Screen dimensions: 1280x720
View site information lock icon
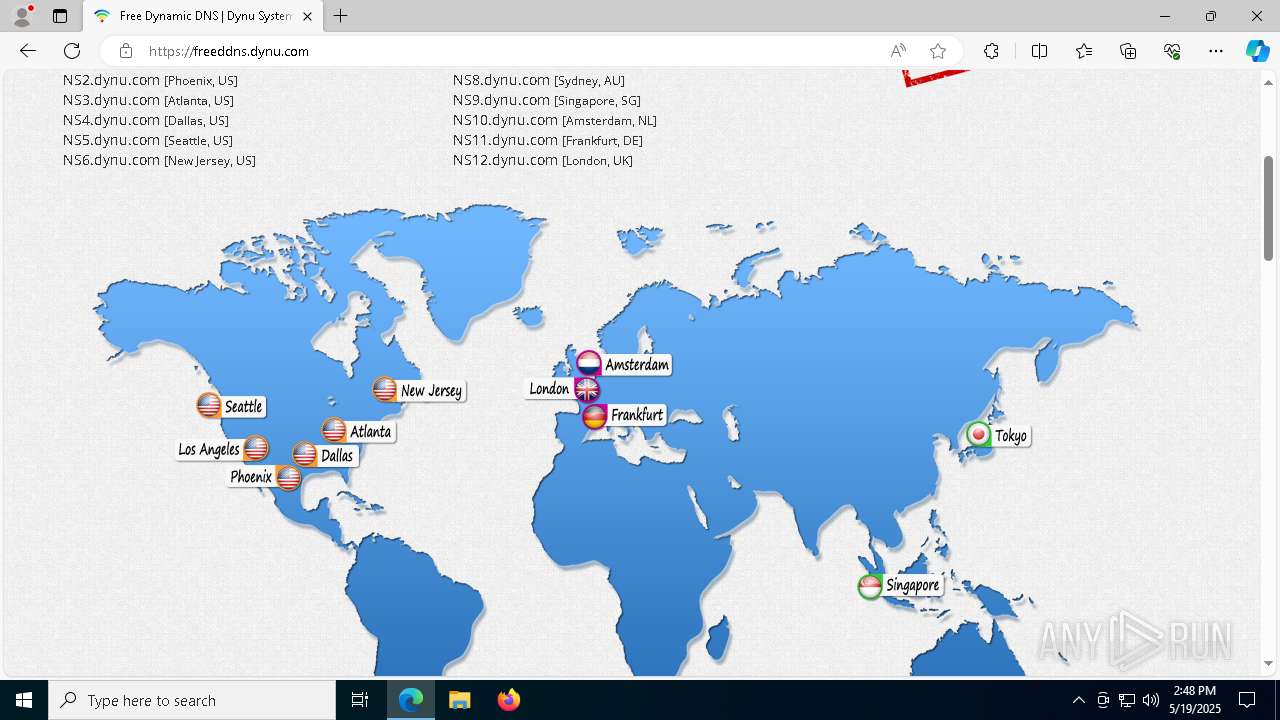coord(126,51)
